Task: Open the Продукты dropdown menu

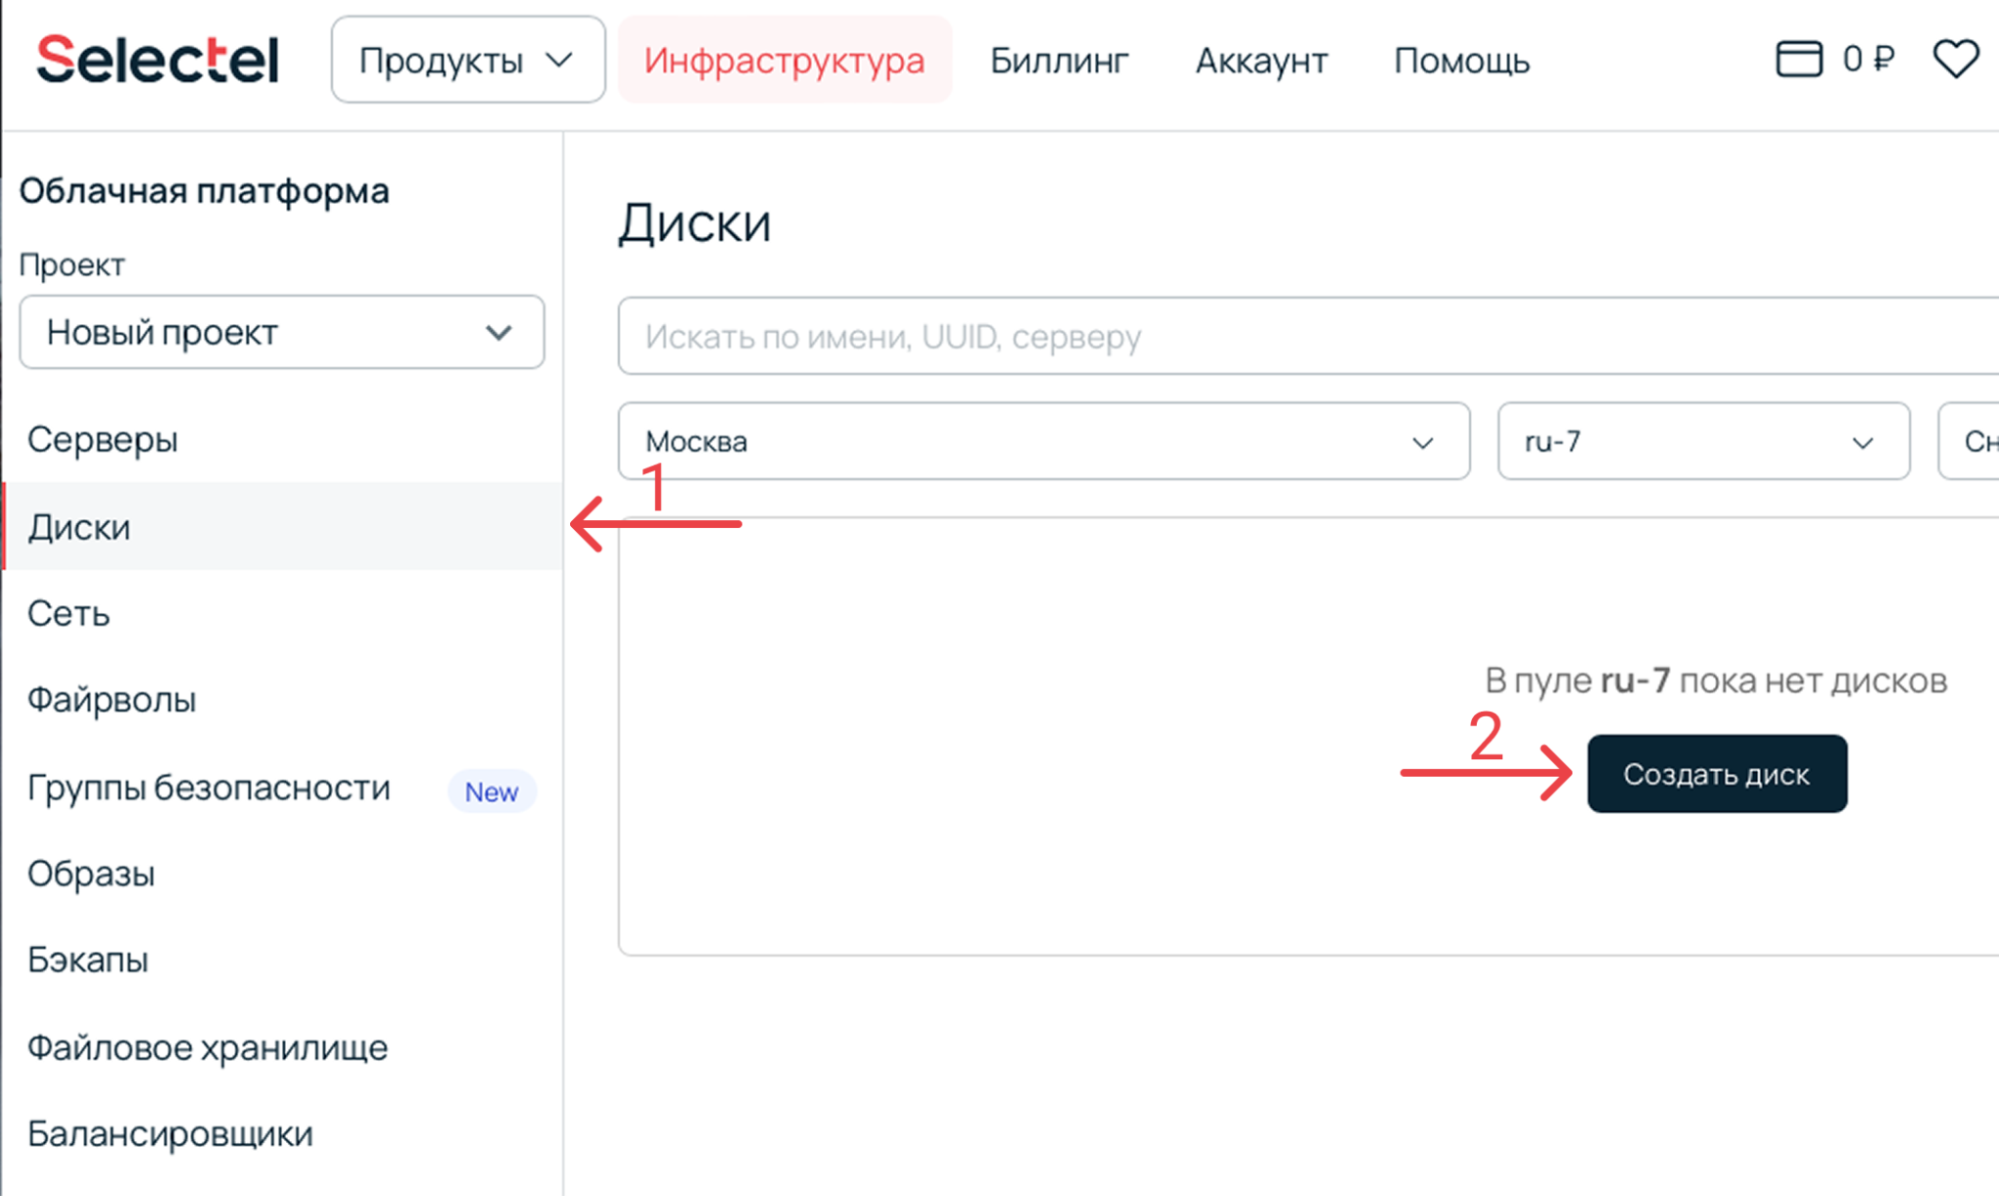Action: (467, 60)
